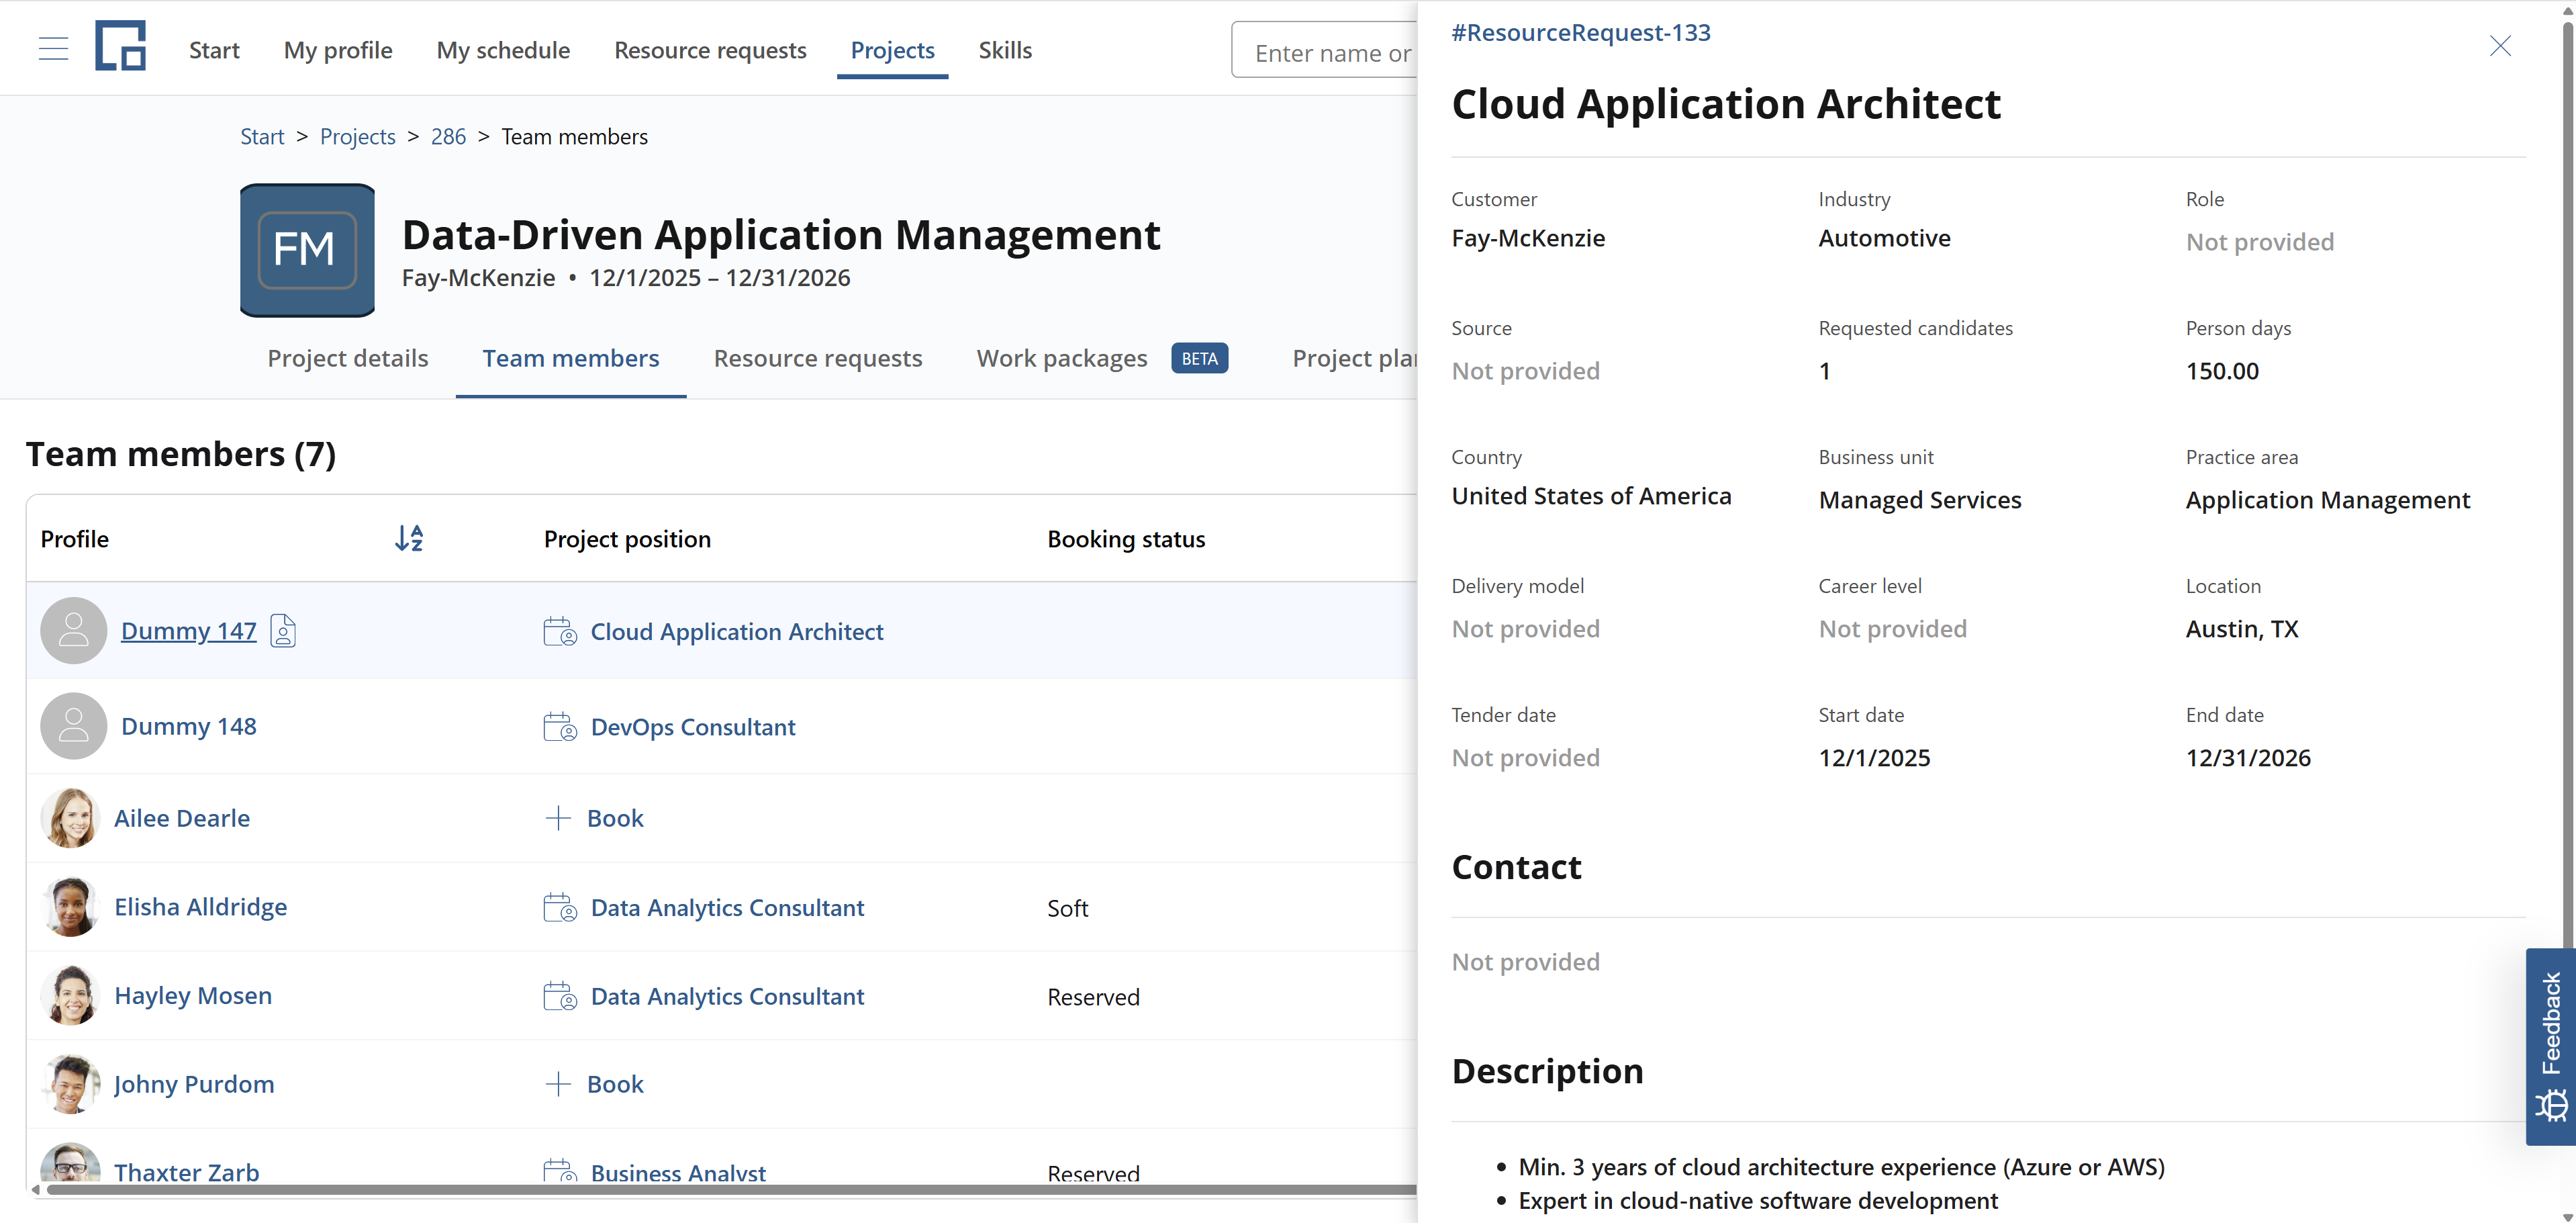Switch to the Project details tab
The image size is (2576, 1223).
tap(348, 358)
